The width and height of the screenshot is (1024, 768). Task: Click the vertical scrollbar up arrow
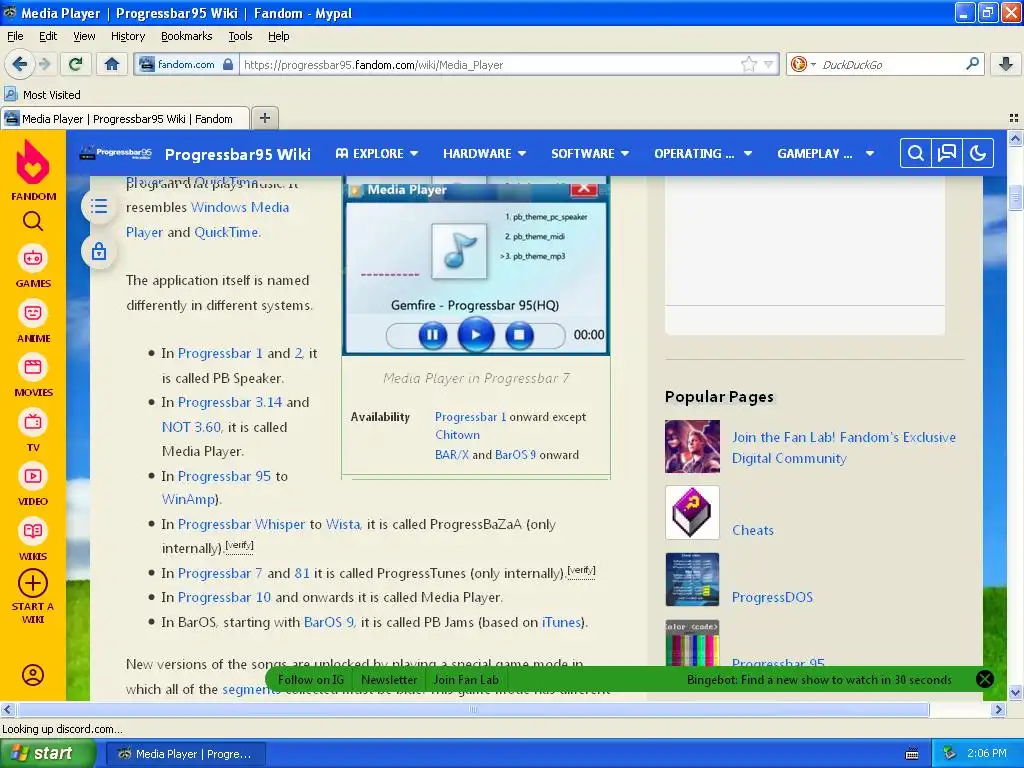pos(1014,138)
